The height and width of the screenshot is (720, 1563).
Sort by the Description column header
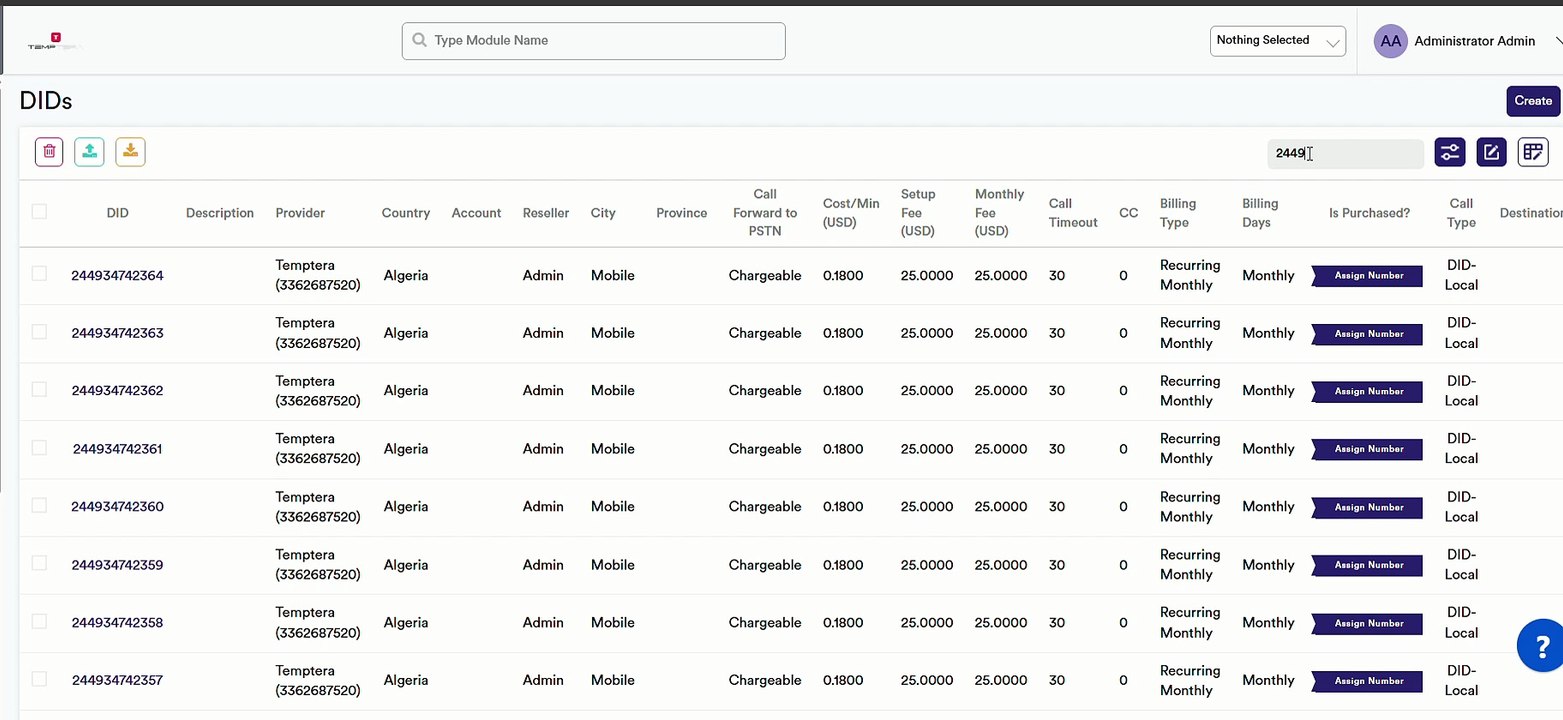click(x=220, y=213)
